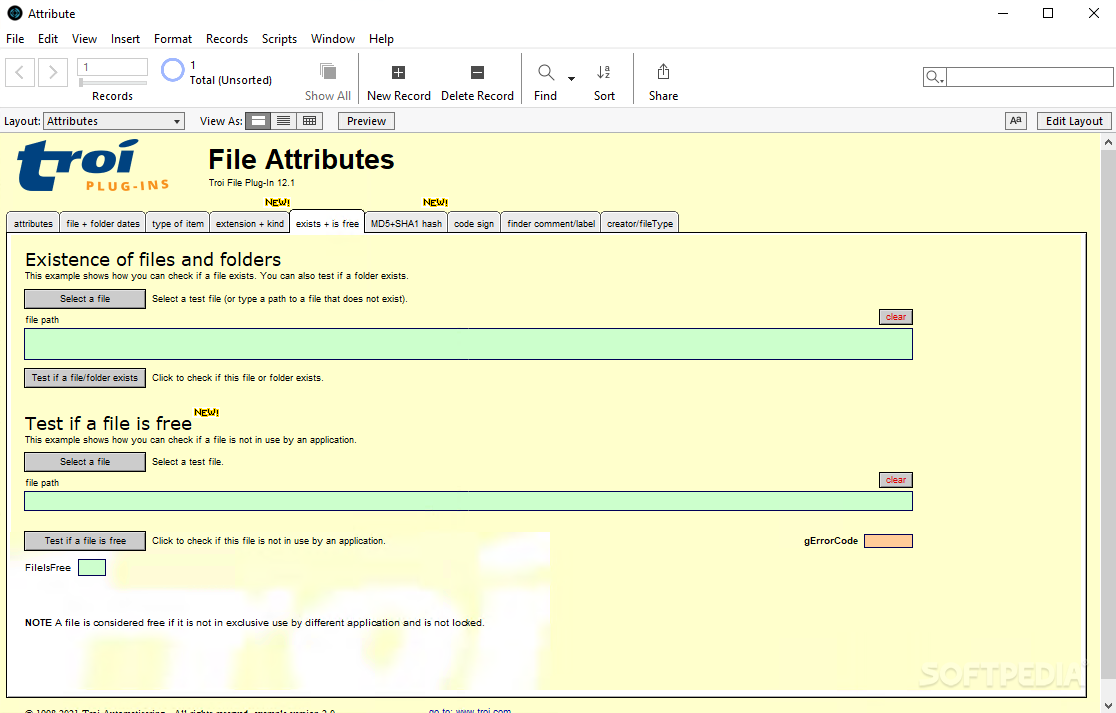Open the File menu
The height and width of the screenshot is (713, 1116).
pos(15,39)
